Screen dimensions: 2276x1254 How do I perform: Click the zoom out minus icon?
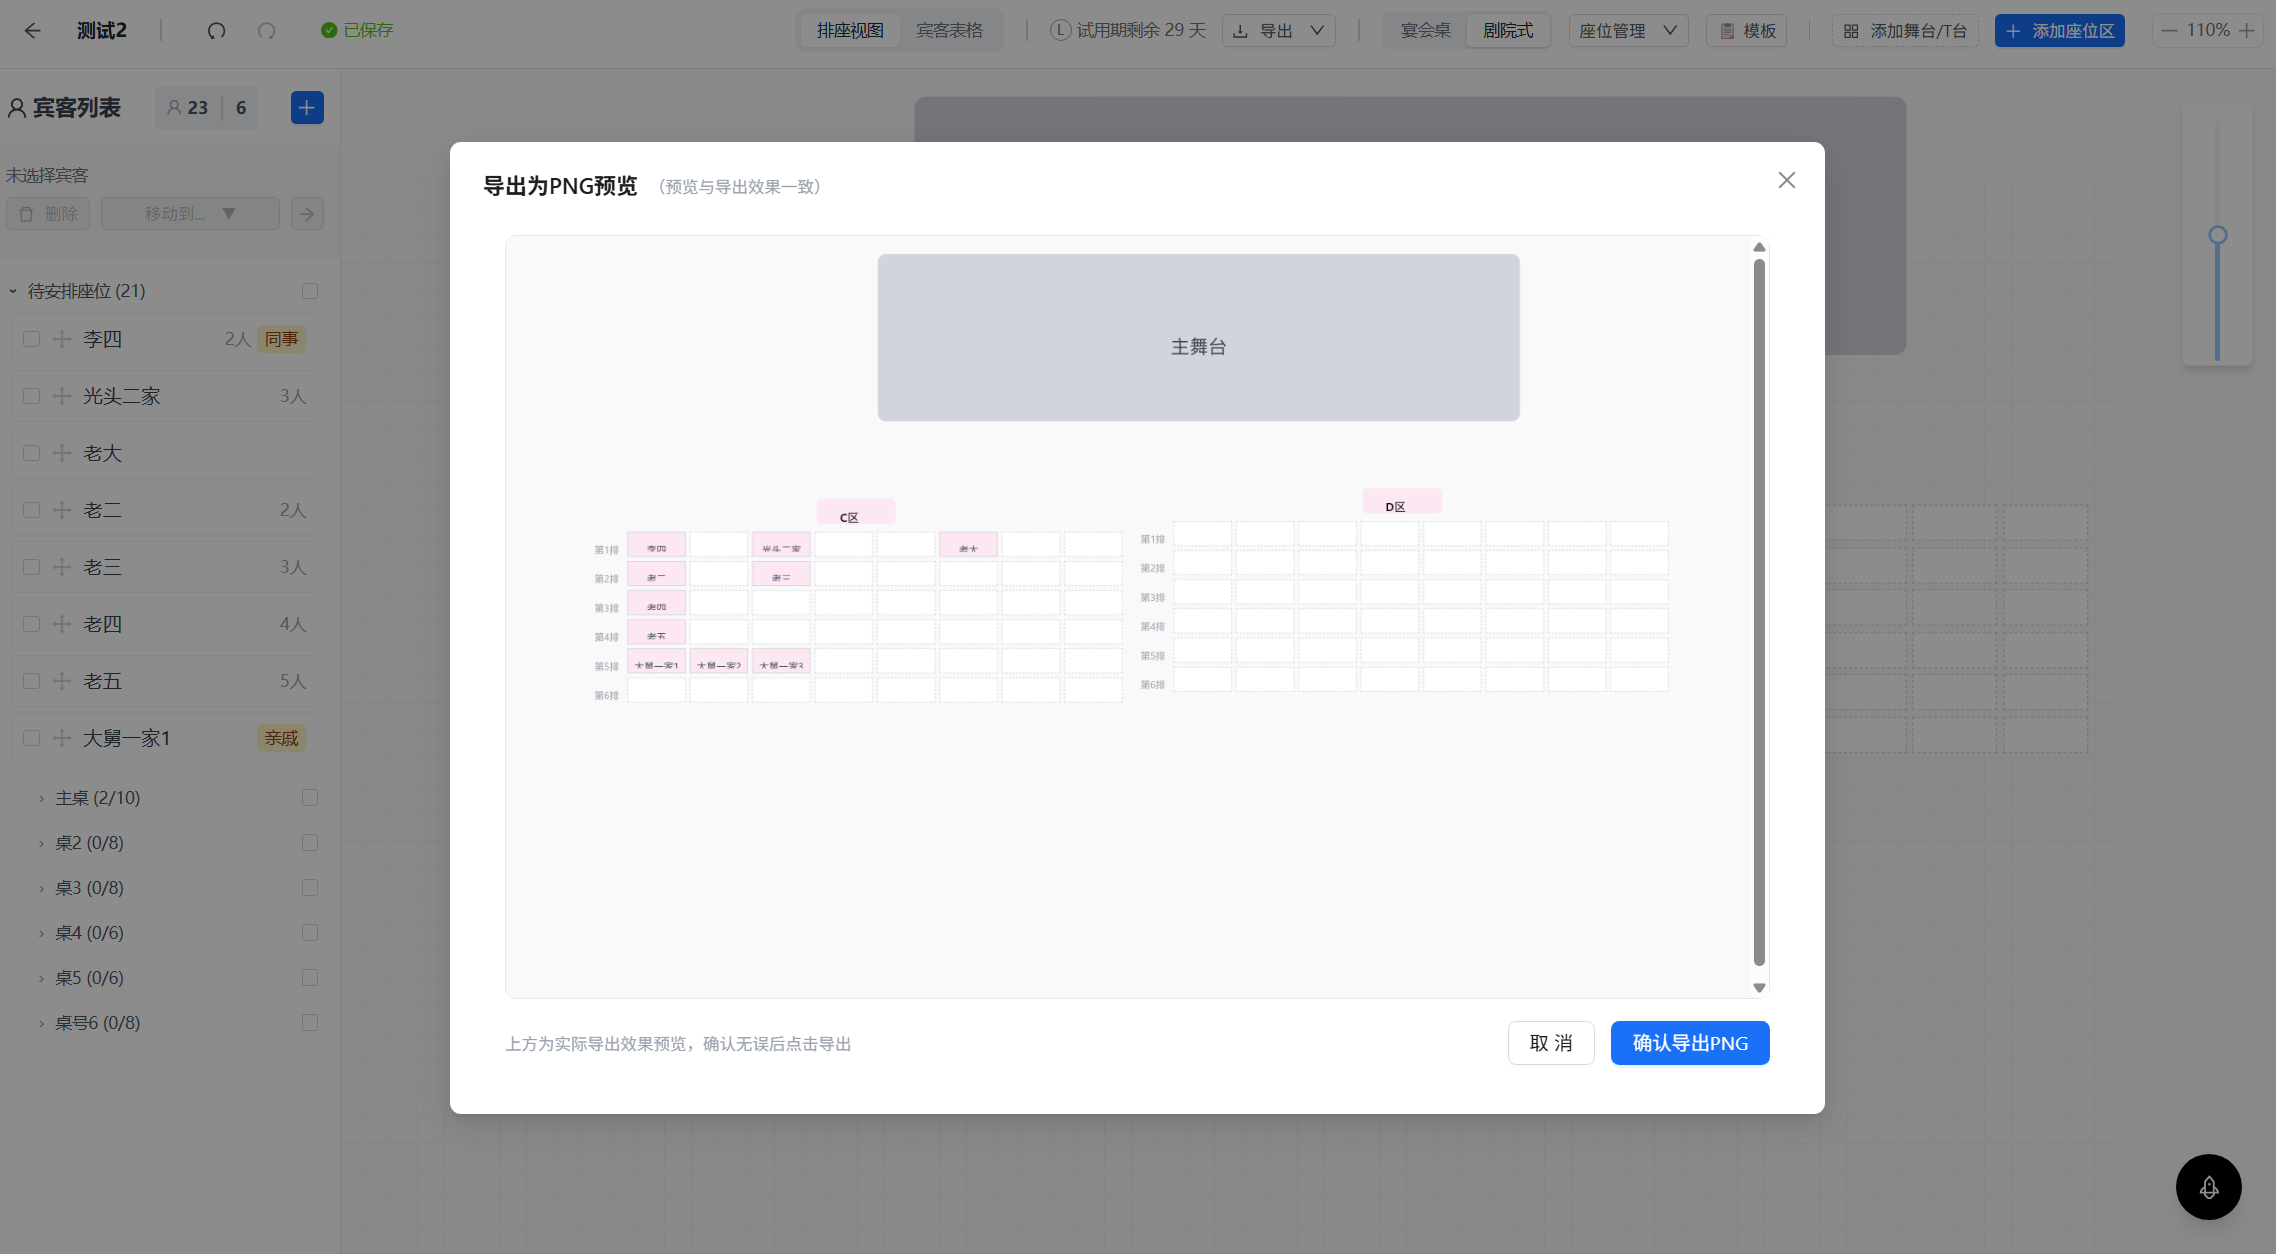(2169, 31)
